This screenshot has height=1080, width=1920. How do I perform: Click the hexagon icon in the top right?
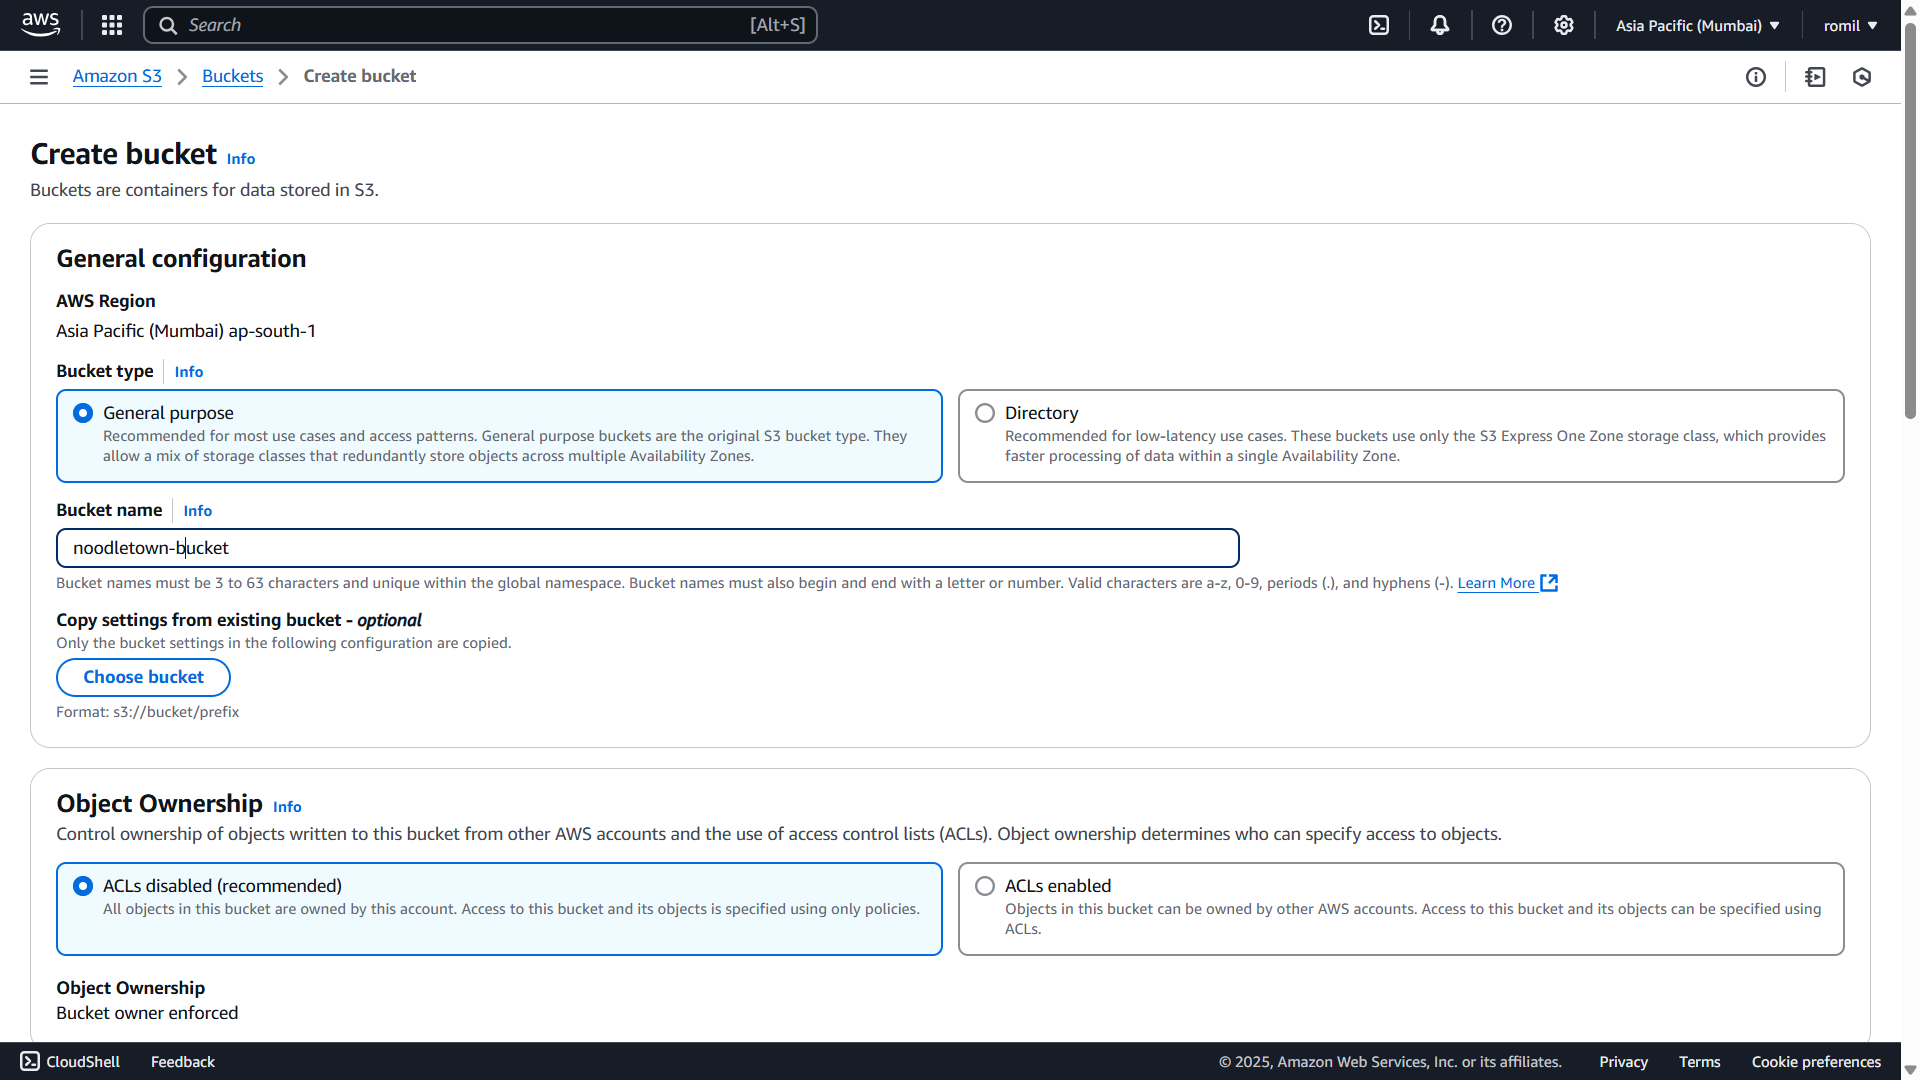[1862, 77]
